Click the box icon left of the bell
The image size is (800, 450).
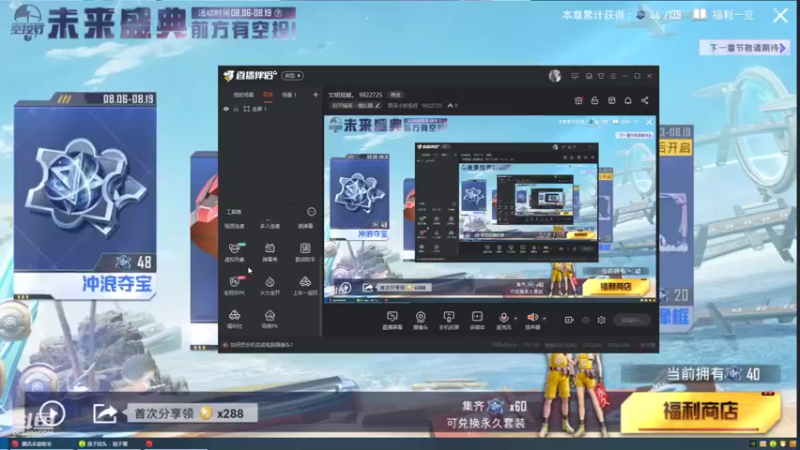pos(612,101)
